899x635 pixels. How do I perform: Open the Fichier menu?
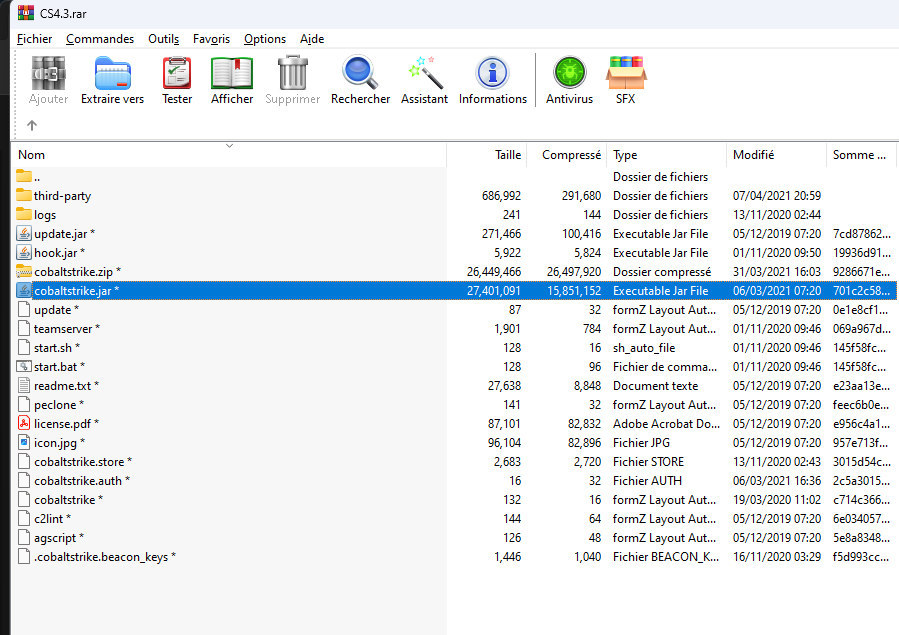tap(34, 39)
